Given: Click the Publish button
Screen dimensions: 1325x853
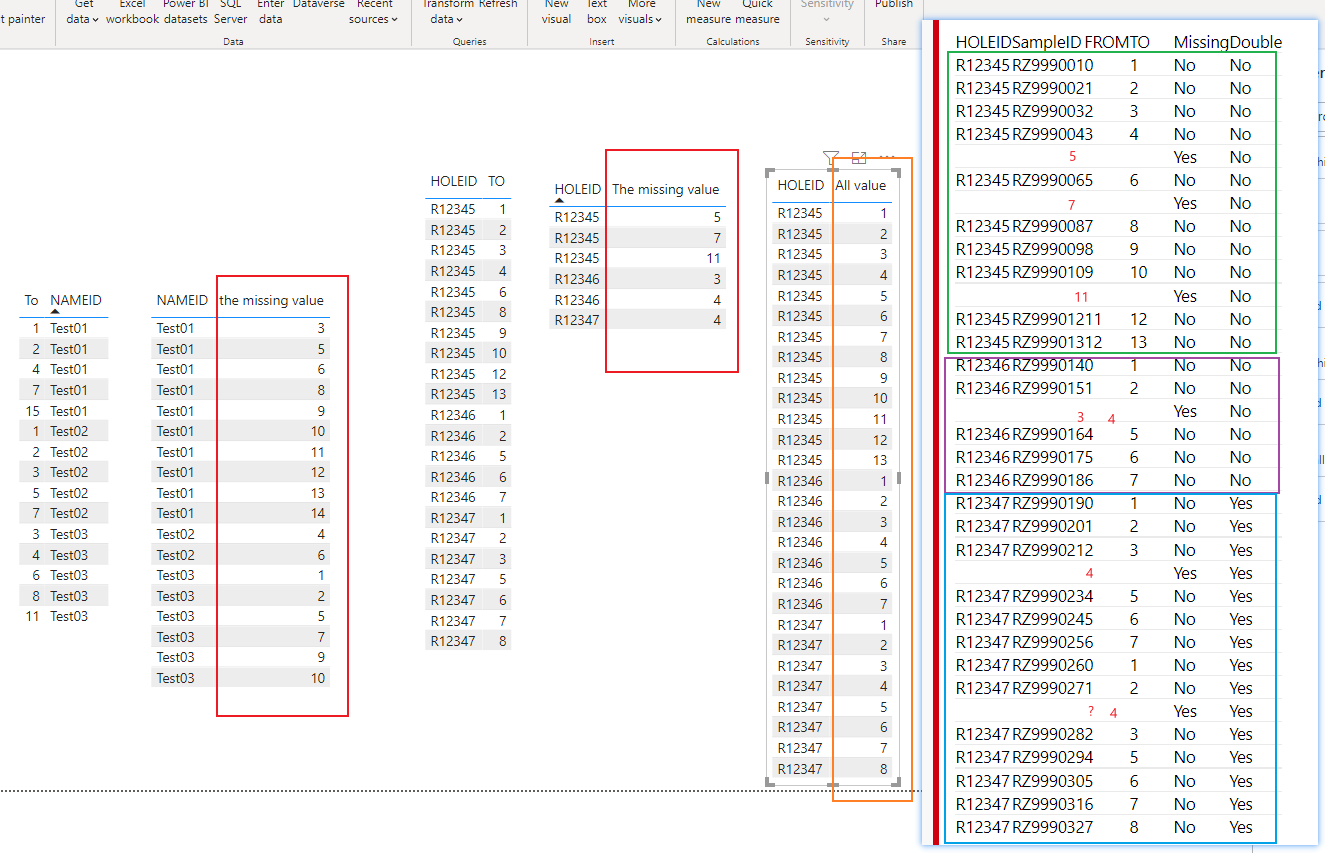Looking at the screenshot, I should coord(893,6).
